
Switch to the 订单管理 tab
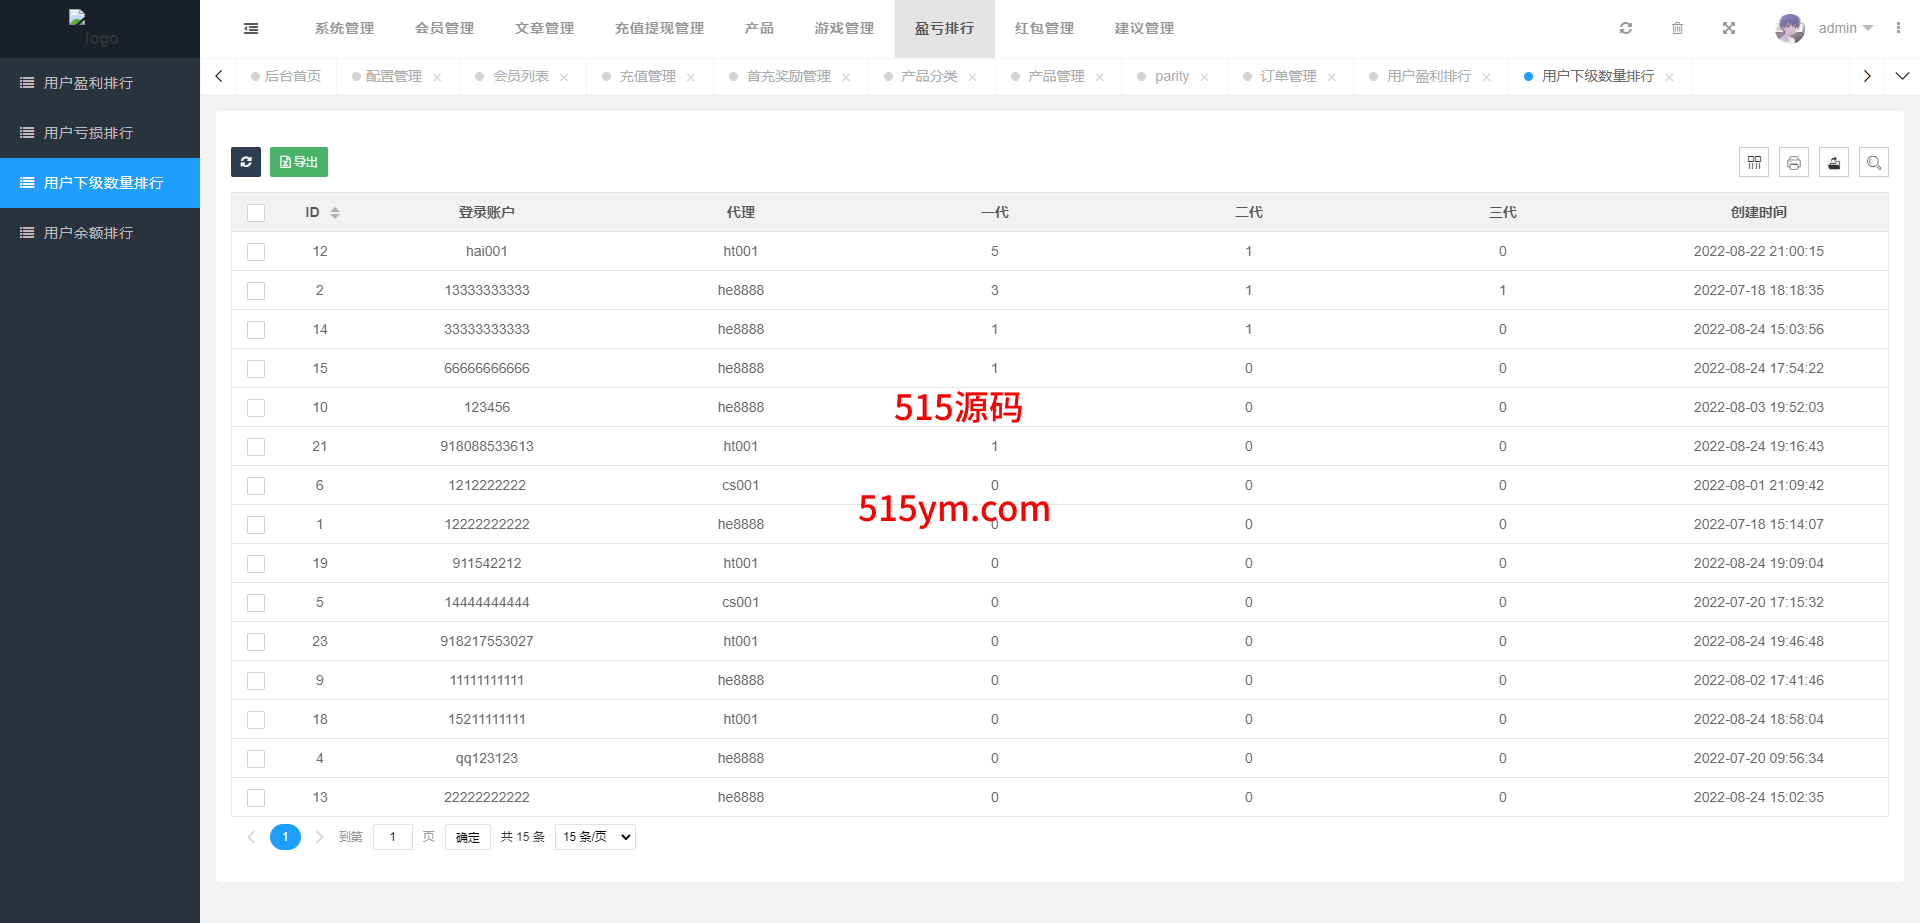pos(1287,76)
